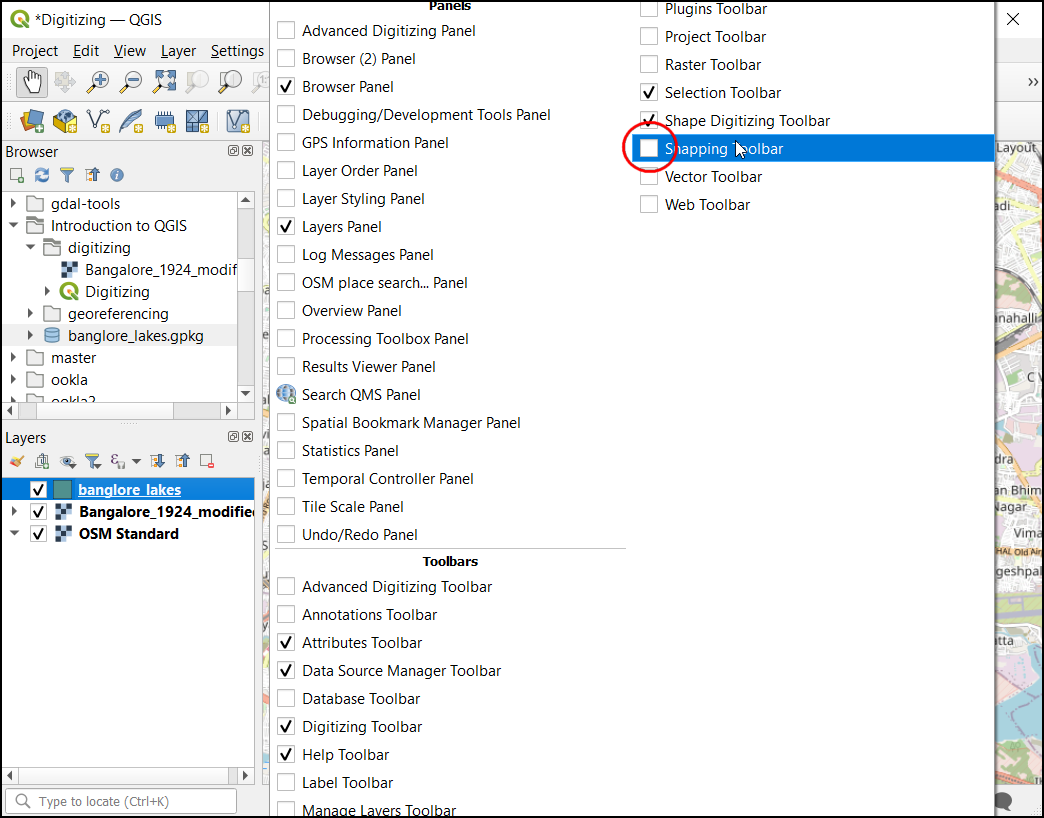Check the Processing Toolbox Panel
The height and width of the screenshot is (818, 1044).
pyautogui.click(x=286, y=338)
